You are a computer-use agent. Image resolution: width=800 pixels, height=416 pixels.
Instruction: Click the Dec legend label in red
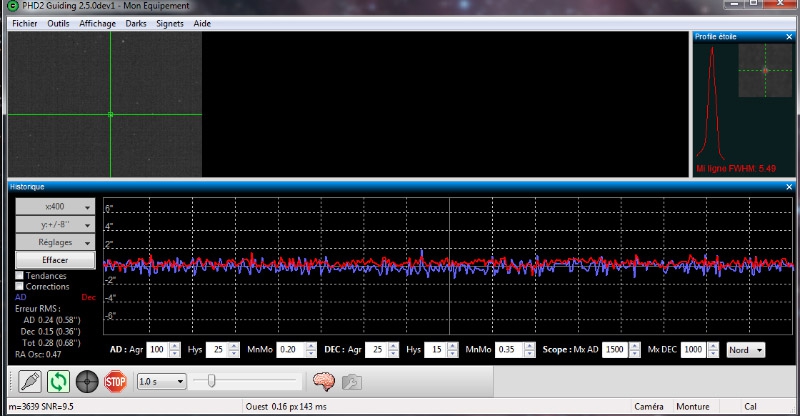click(x=88, y=297)
